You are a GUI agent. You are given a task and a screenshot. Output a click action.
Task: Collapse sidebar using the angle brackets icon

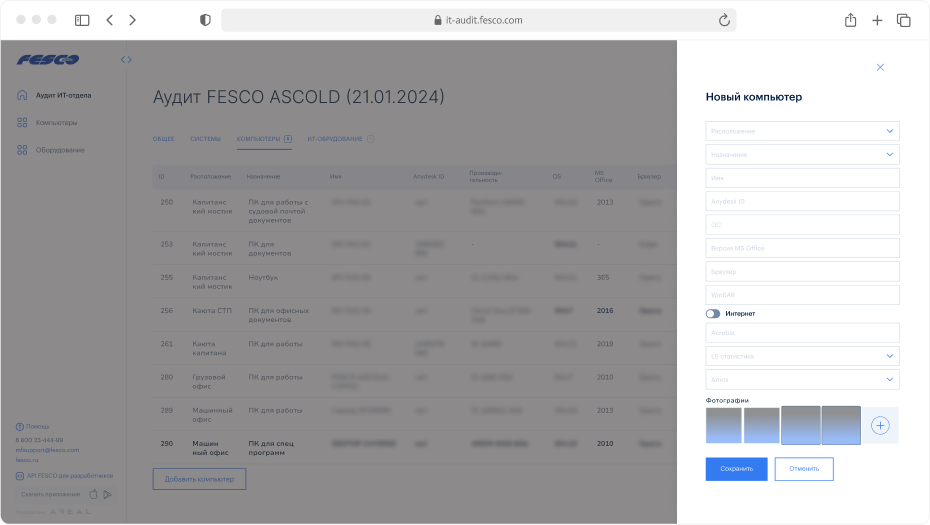click(x=126, y=60)
